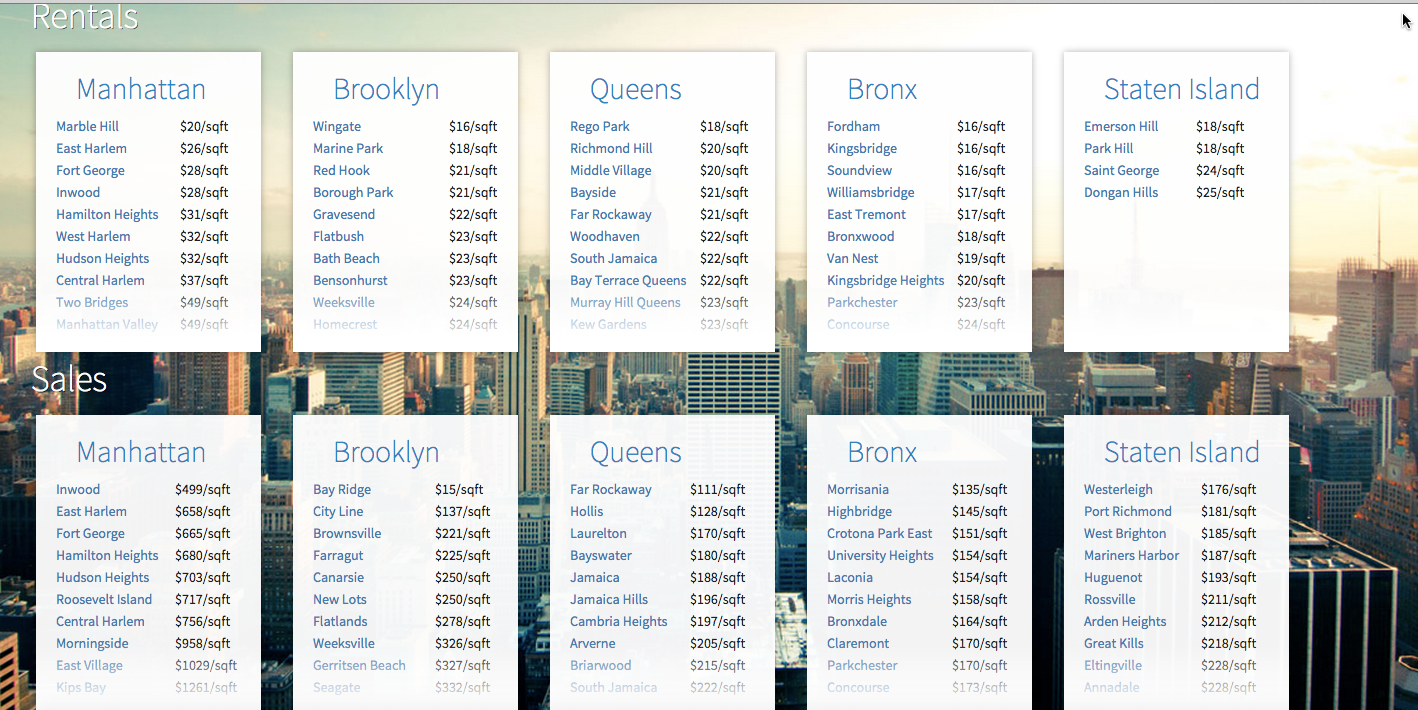1418x710 pixels.
Task: Click the Claremont link
Action: [858, 643]
